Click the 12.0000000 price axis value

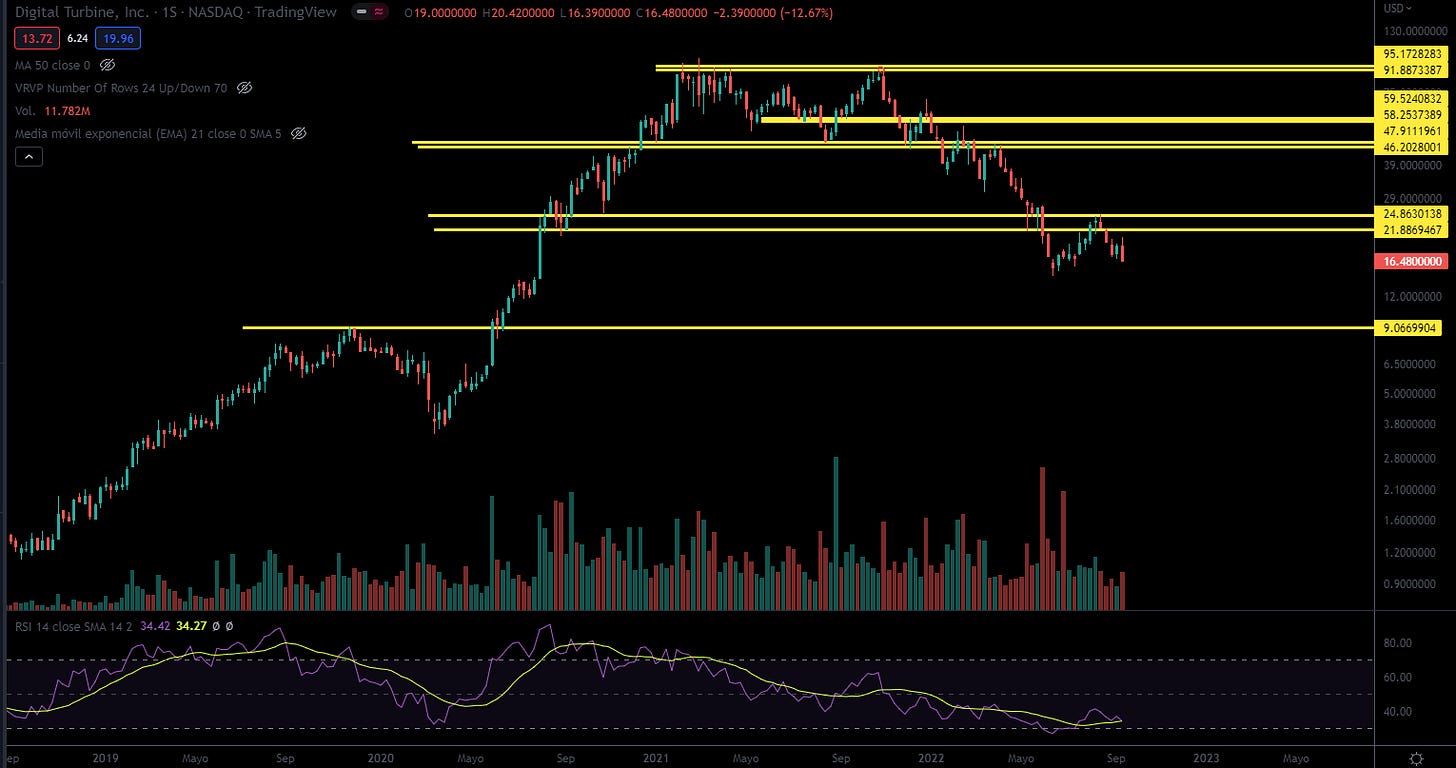(x=1413, y=297)
